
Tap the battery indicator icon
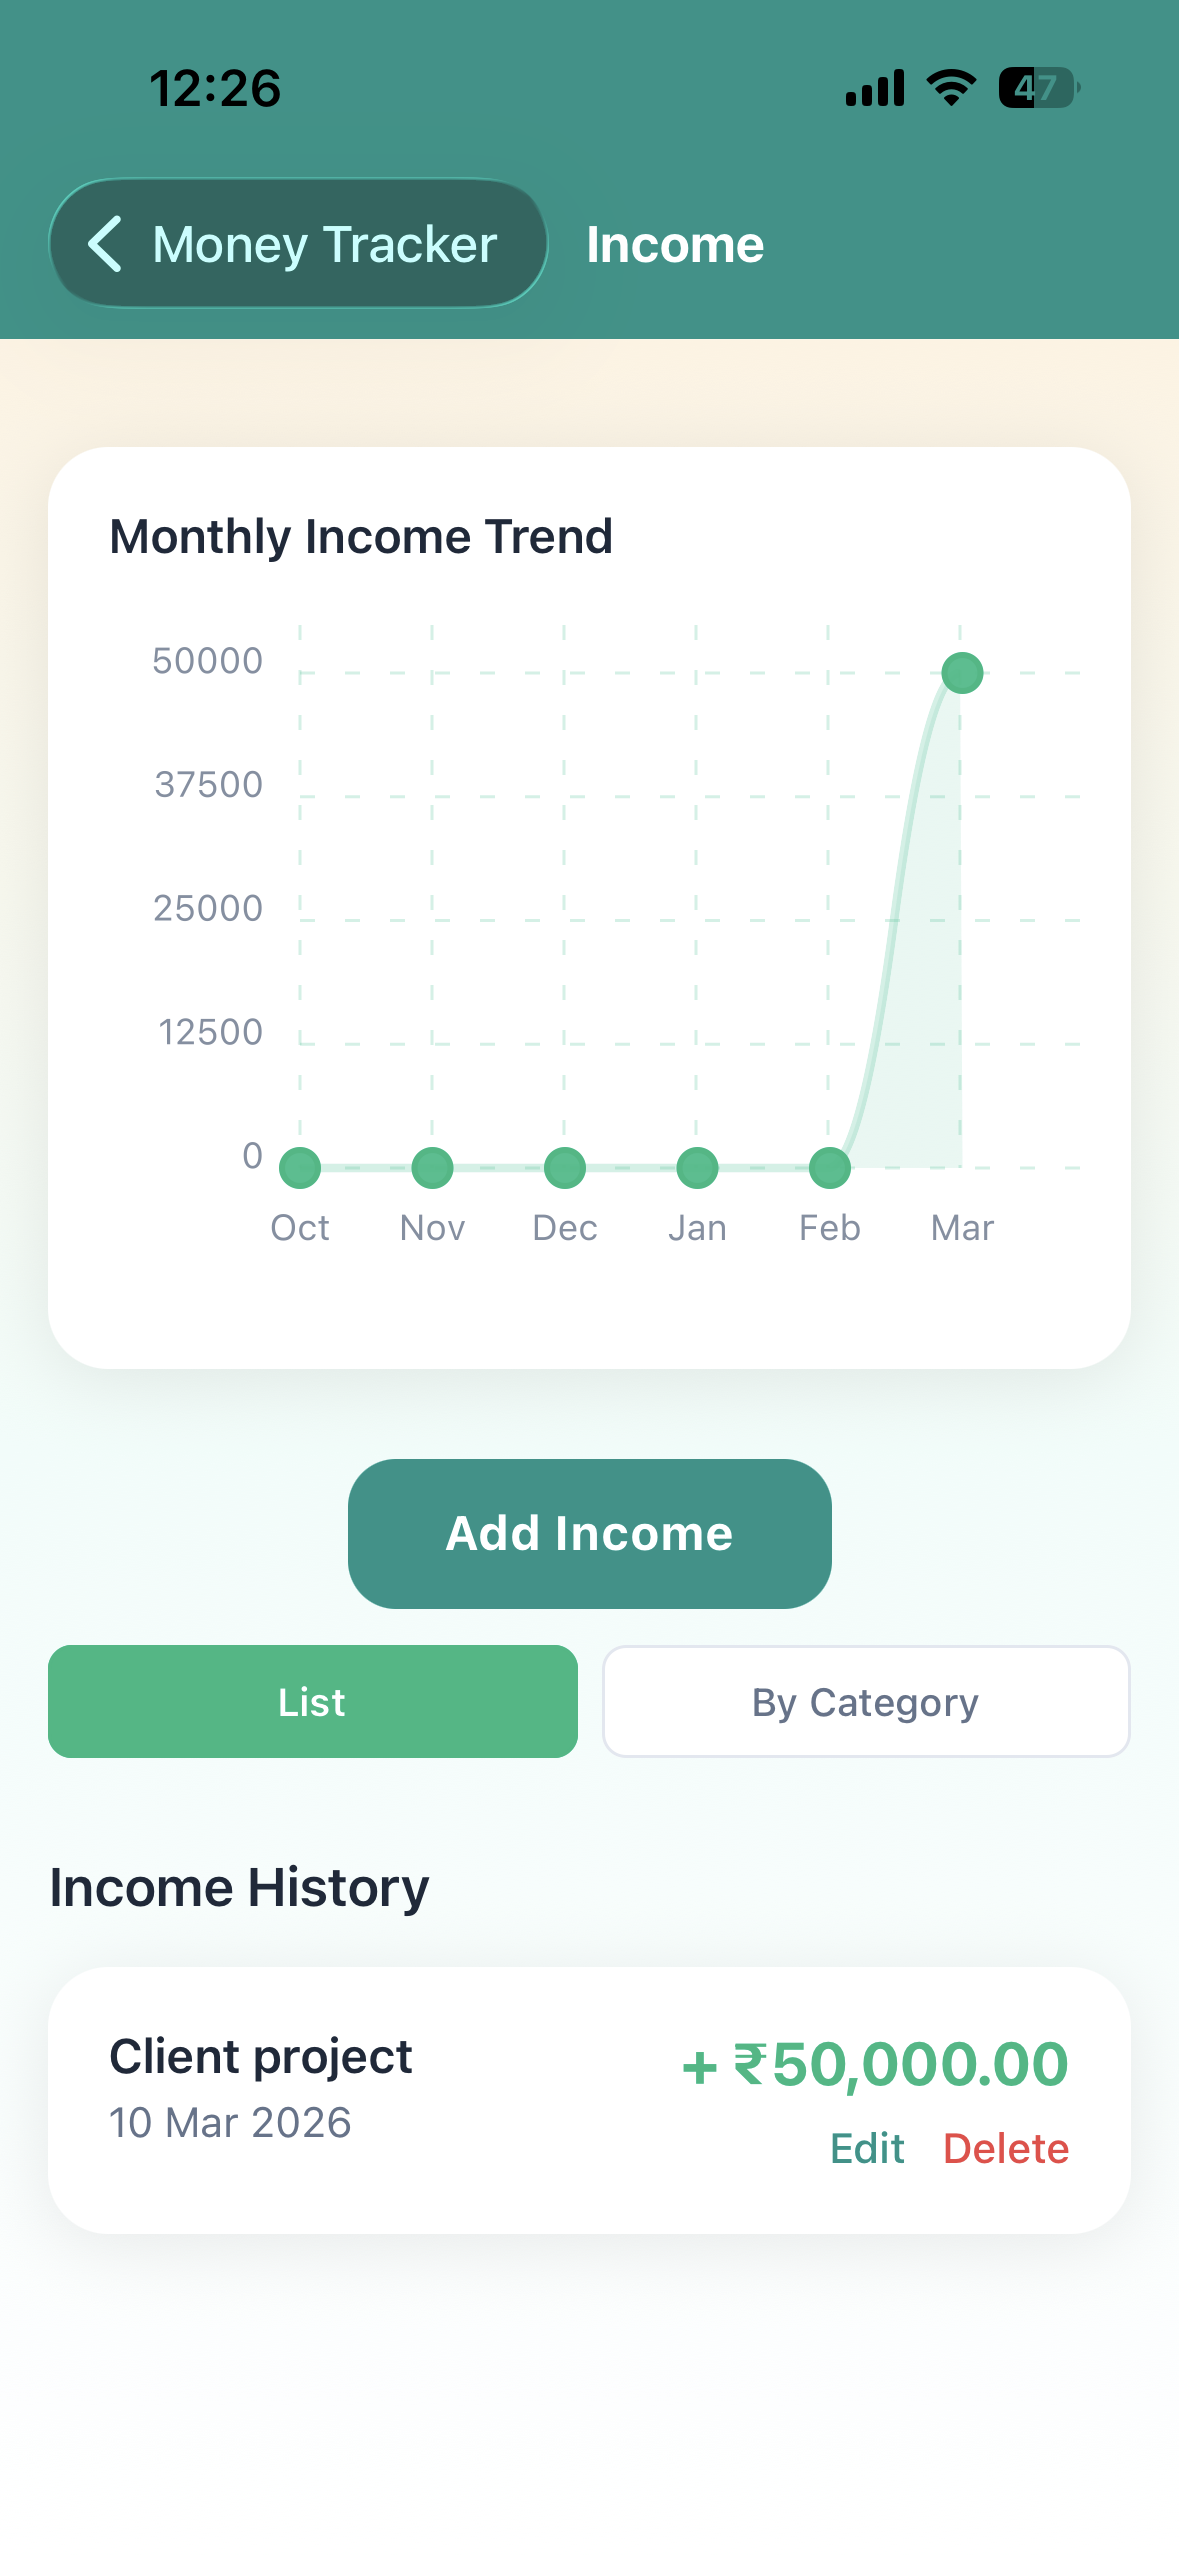coord(1038,88)
